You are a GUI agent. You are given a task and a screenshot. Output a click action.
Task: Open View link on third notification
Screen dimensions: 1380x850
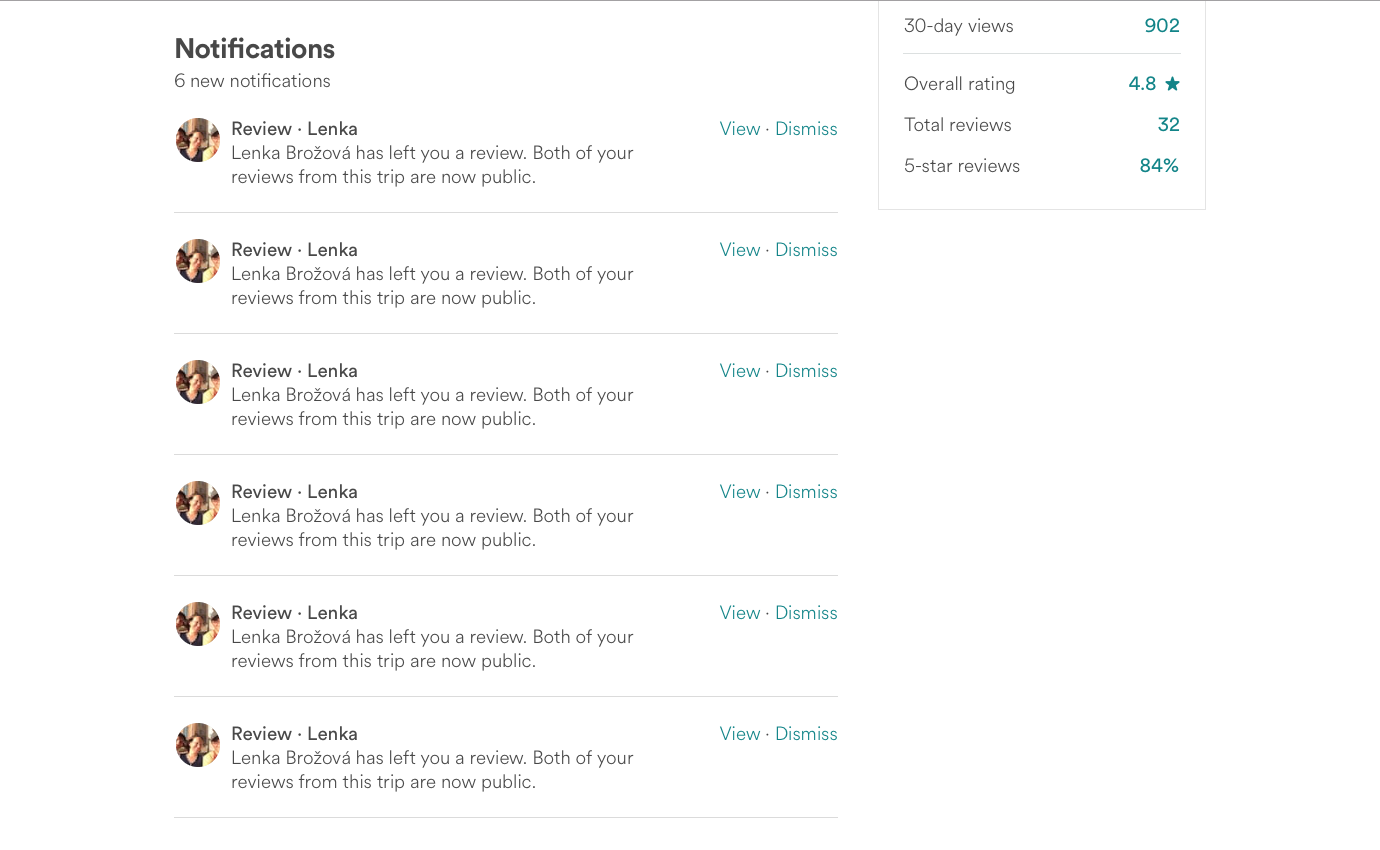[740, 371]
